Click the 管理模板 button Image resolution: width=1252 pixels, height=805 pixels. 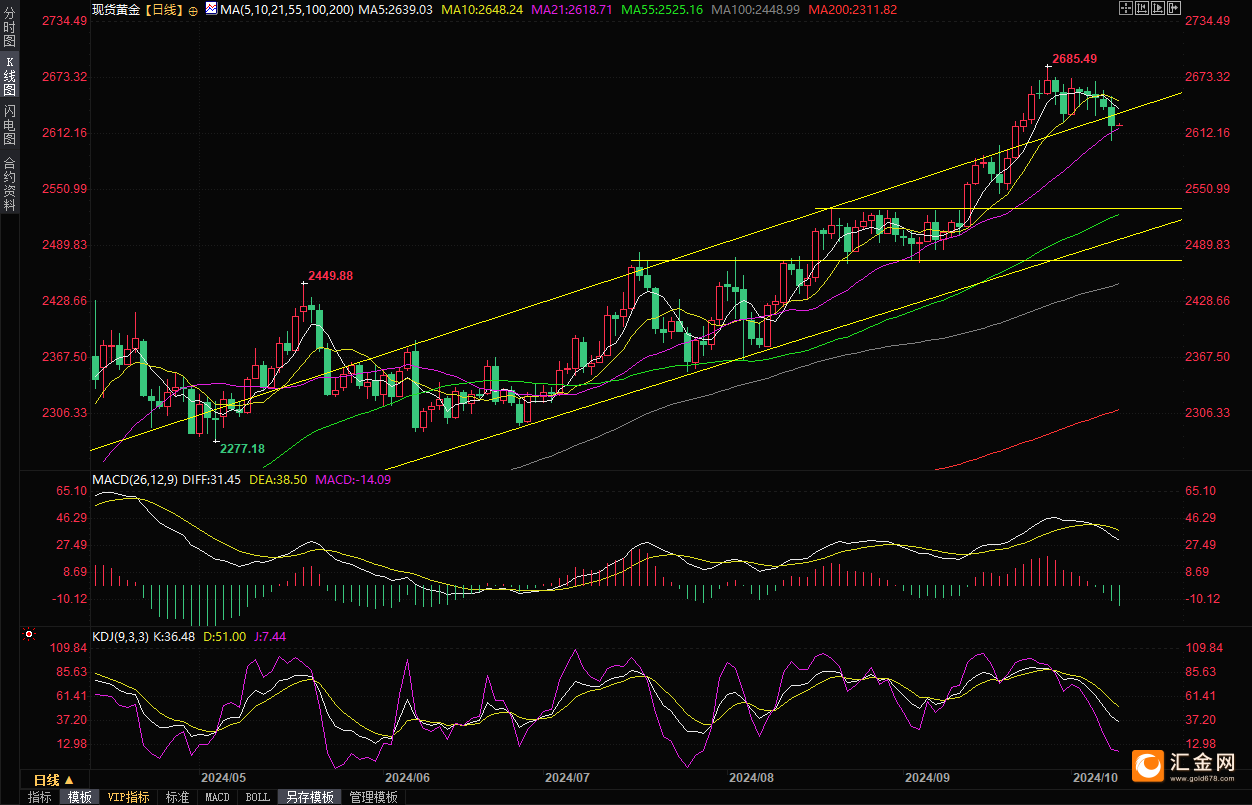pyautogui.click(x=373, y=797)
